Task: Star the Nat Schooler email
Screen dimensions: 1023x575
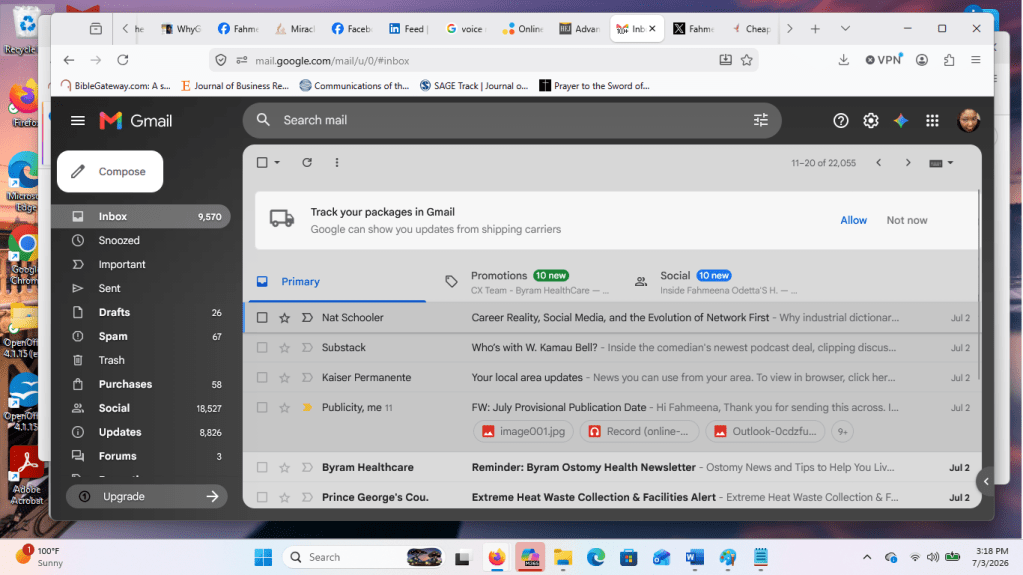Action: (x=284, y=318)
